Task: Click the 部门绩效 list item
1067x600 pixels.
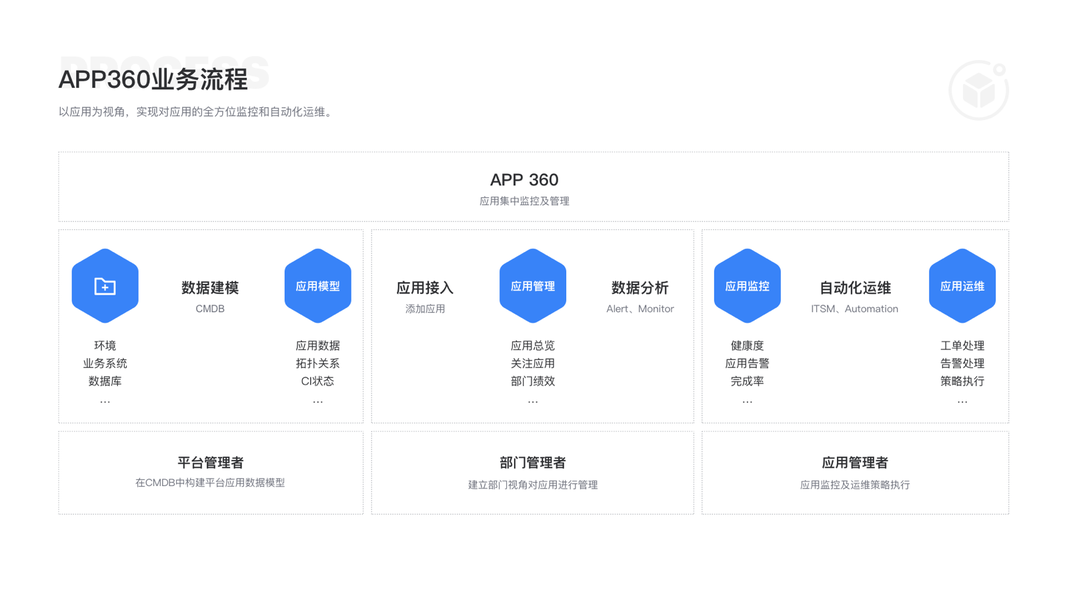Action: pyautogui.click(x=533, y=381)
